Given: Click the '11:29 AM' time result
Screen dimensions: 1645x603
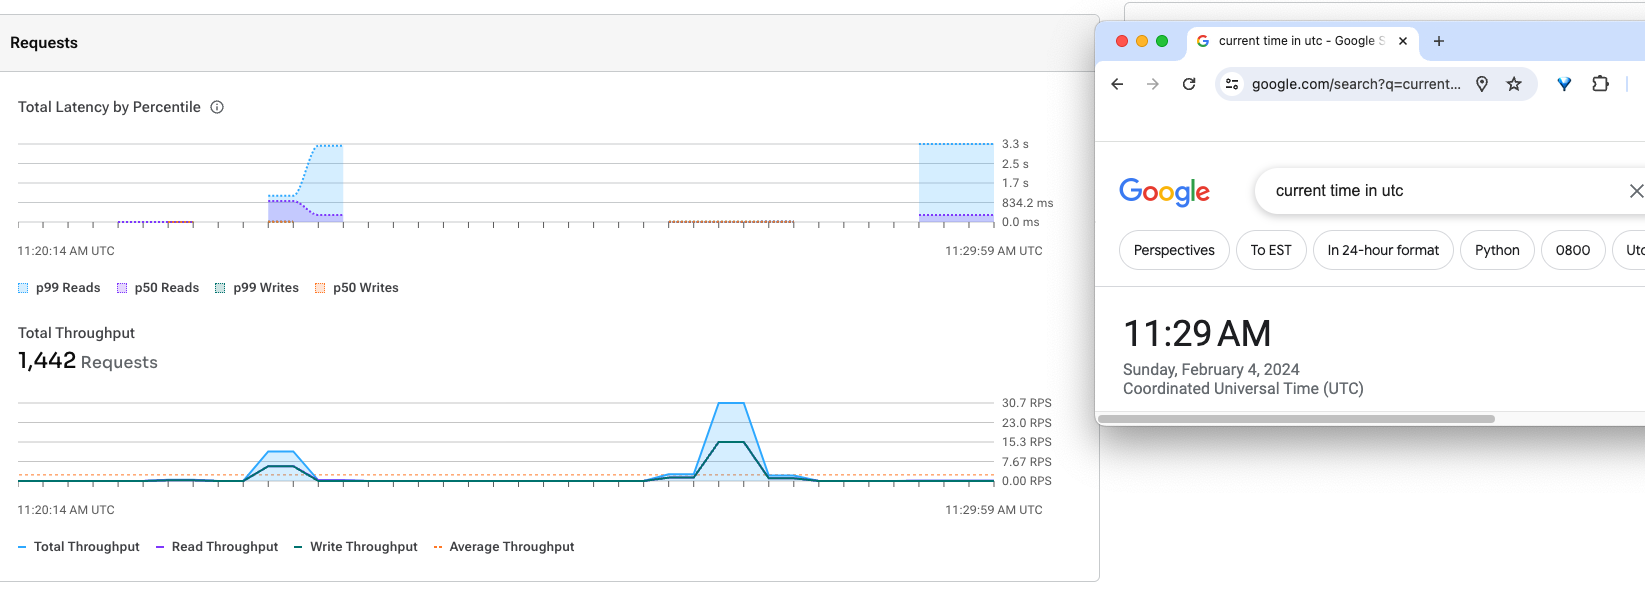Looking at the screenshot, I should pyautogui.click(x=1197, y=333).
